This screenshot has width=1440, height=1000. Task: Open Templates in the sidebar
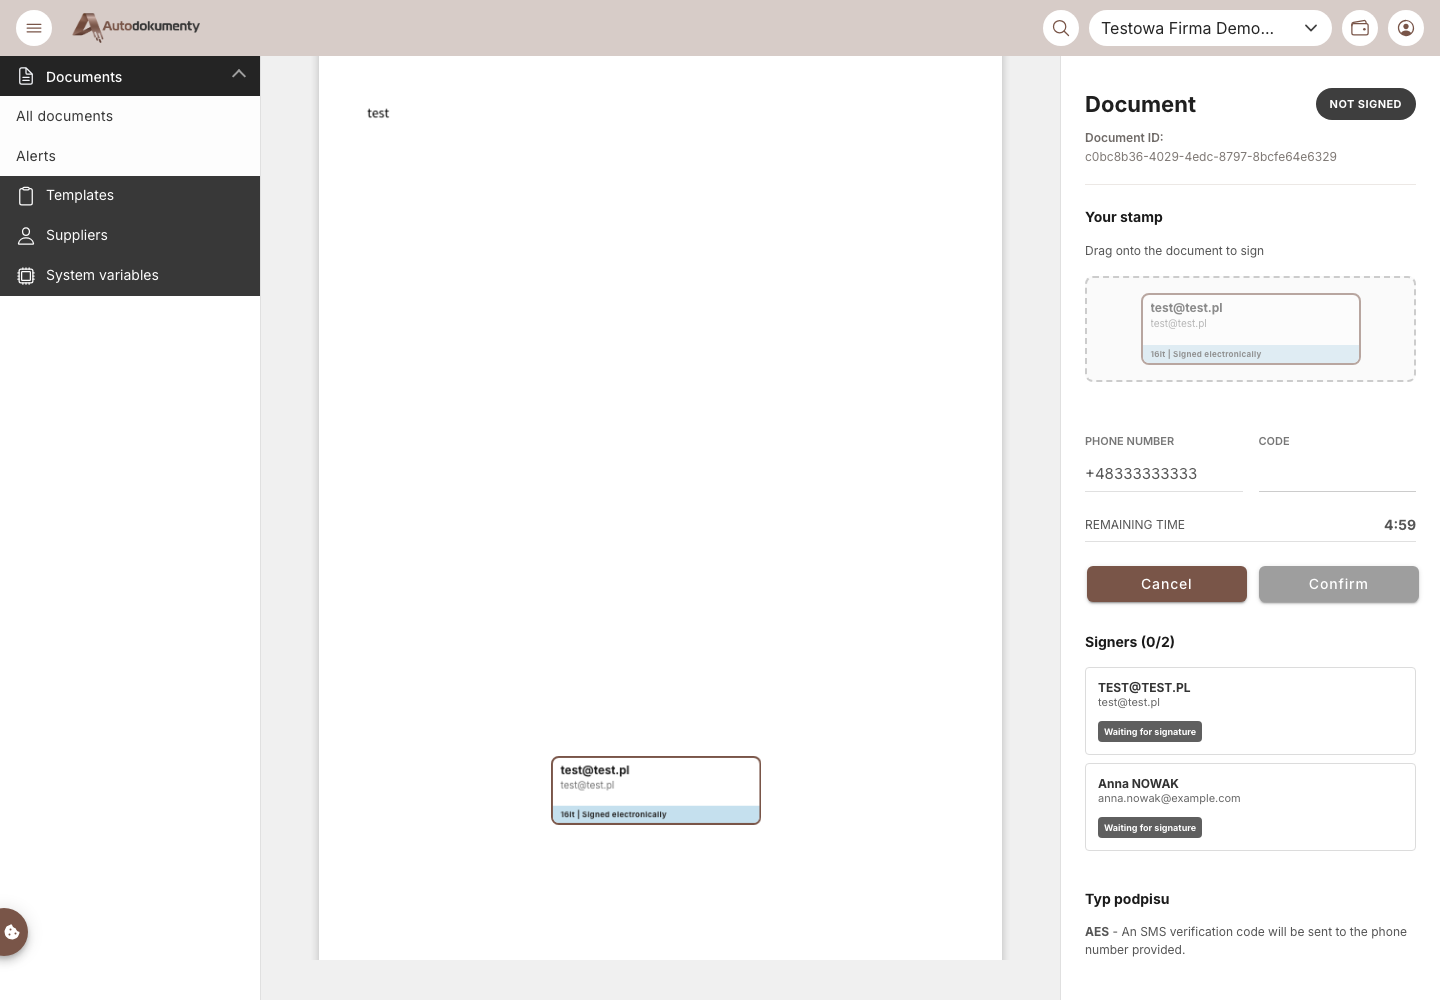[130, 196]
